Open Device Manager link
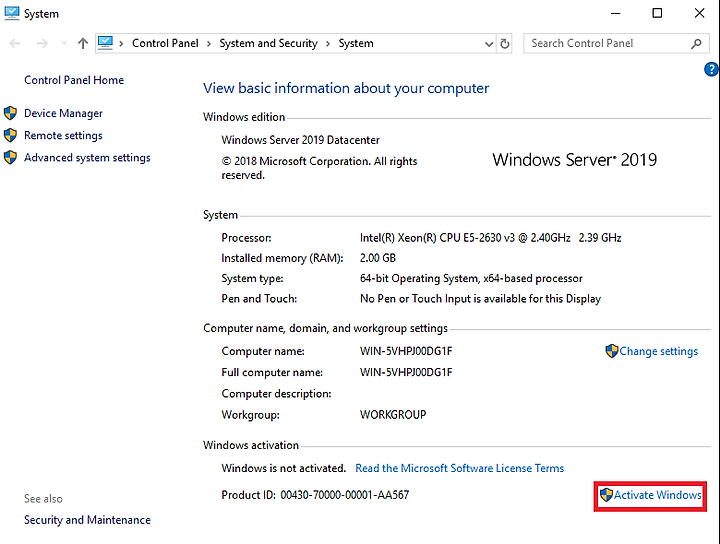This screenshot has width=720, height=544. [63, 113]
